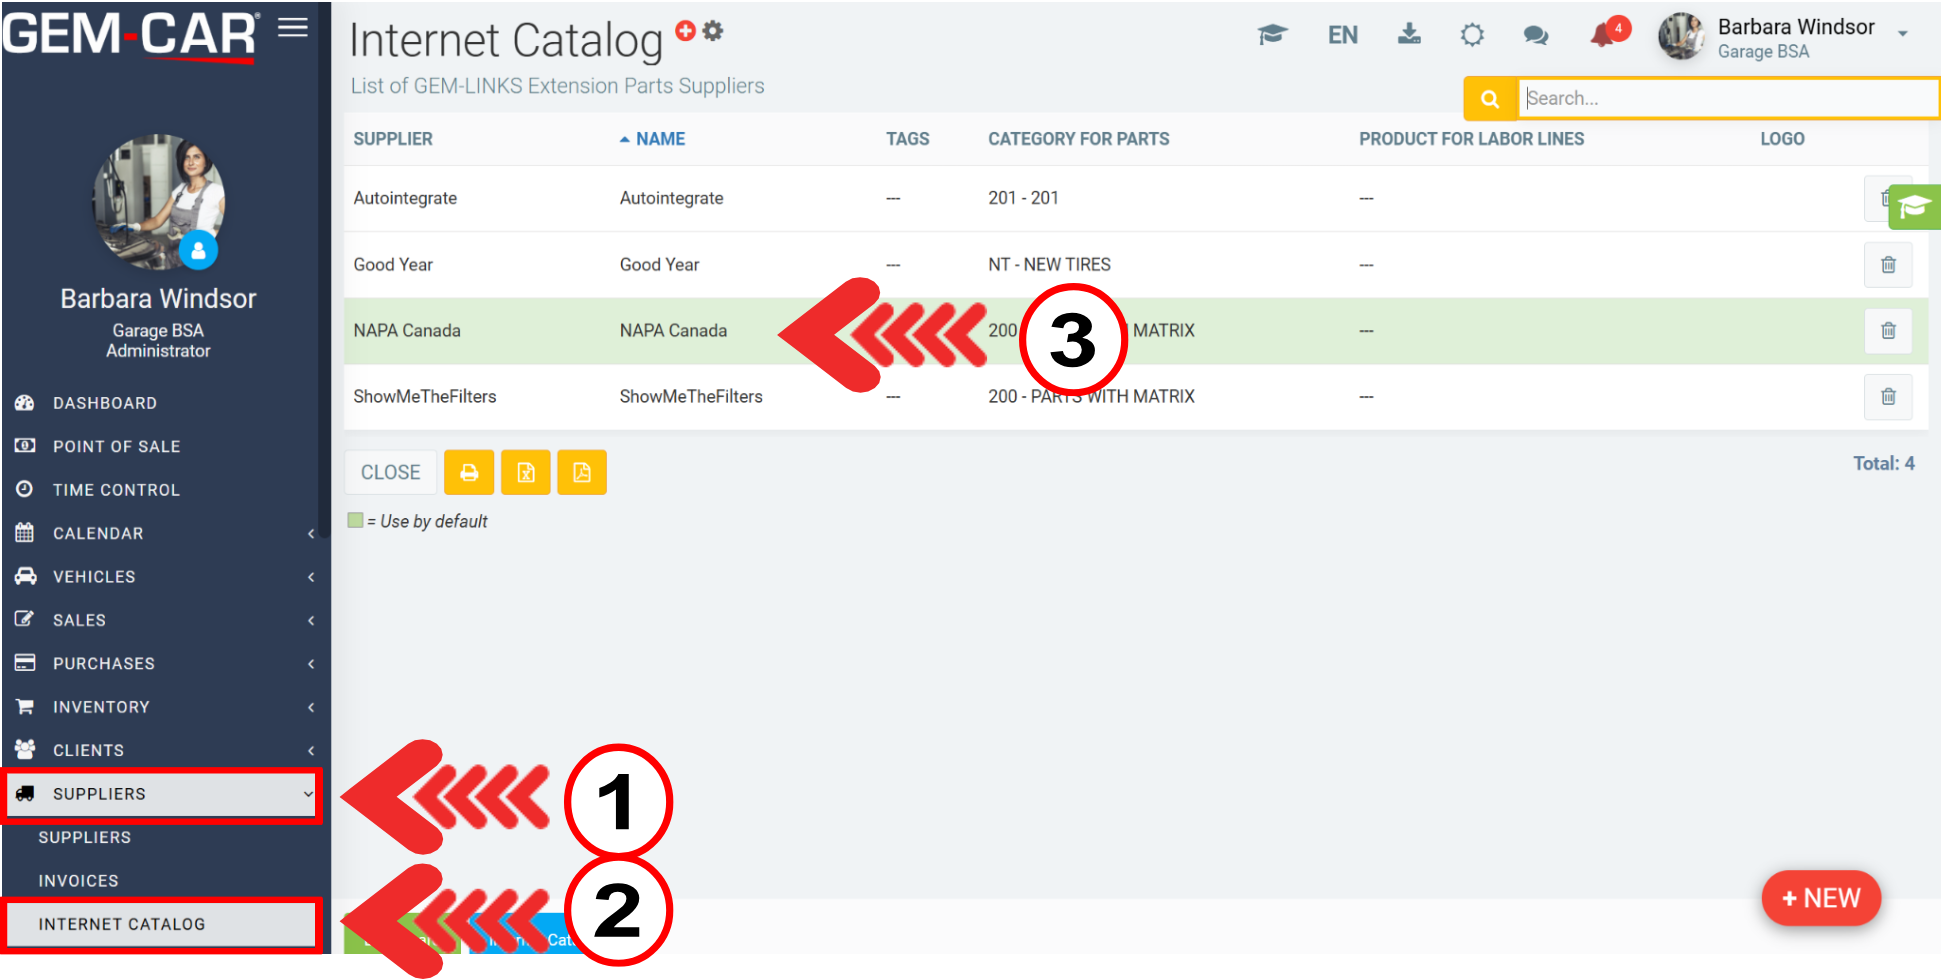Click the CLOSE button
This screenshot has width=1946, height=980.
pos(390,473)
